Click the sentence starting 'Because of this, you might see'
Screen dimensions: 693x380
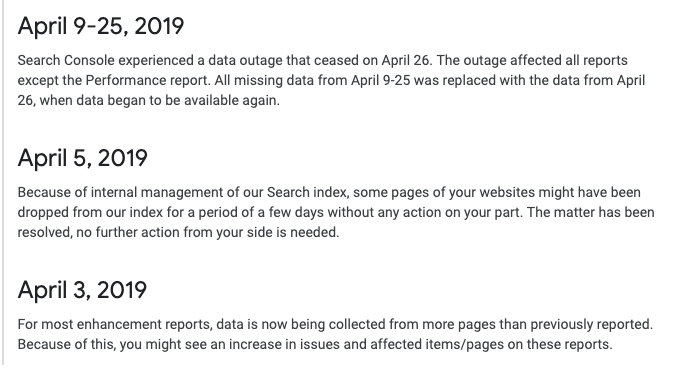tap(315, 344)
